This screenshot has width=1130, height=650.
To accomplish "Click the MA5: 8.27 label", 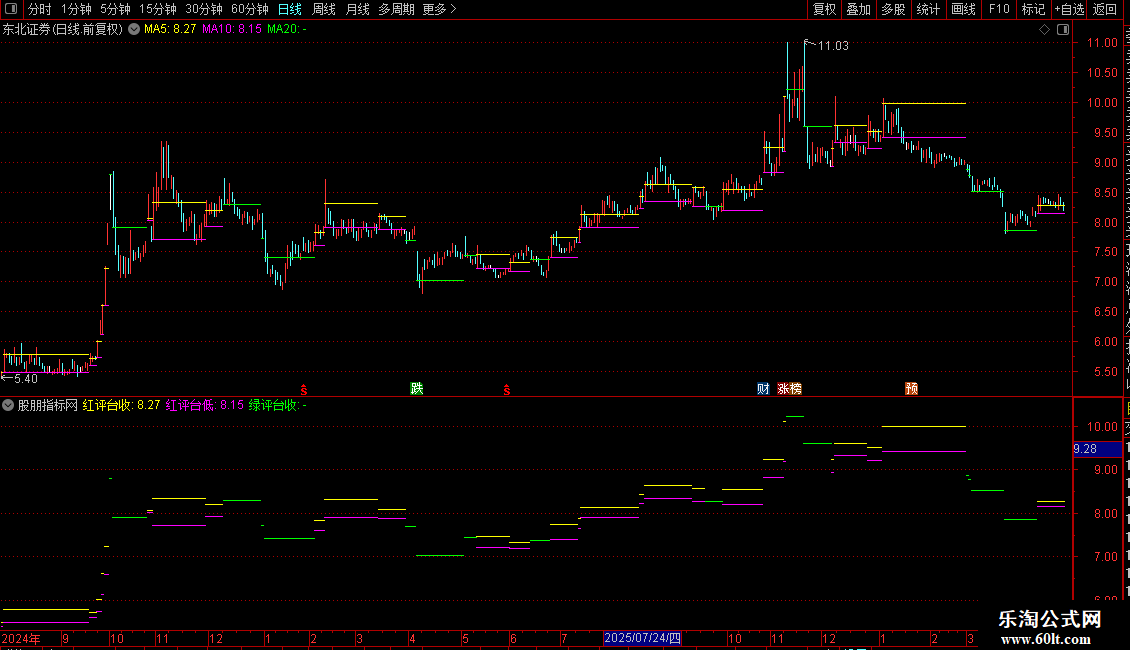I will pyautogui.click(x=170, y=30).
